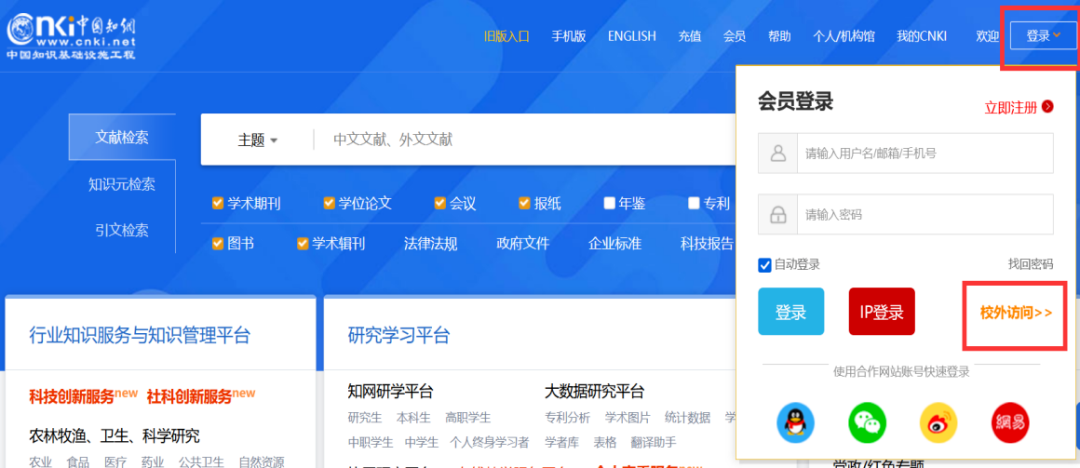Click the lock icon beside password field
Screen dimensions: 1080x468
click(778, 214)
